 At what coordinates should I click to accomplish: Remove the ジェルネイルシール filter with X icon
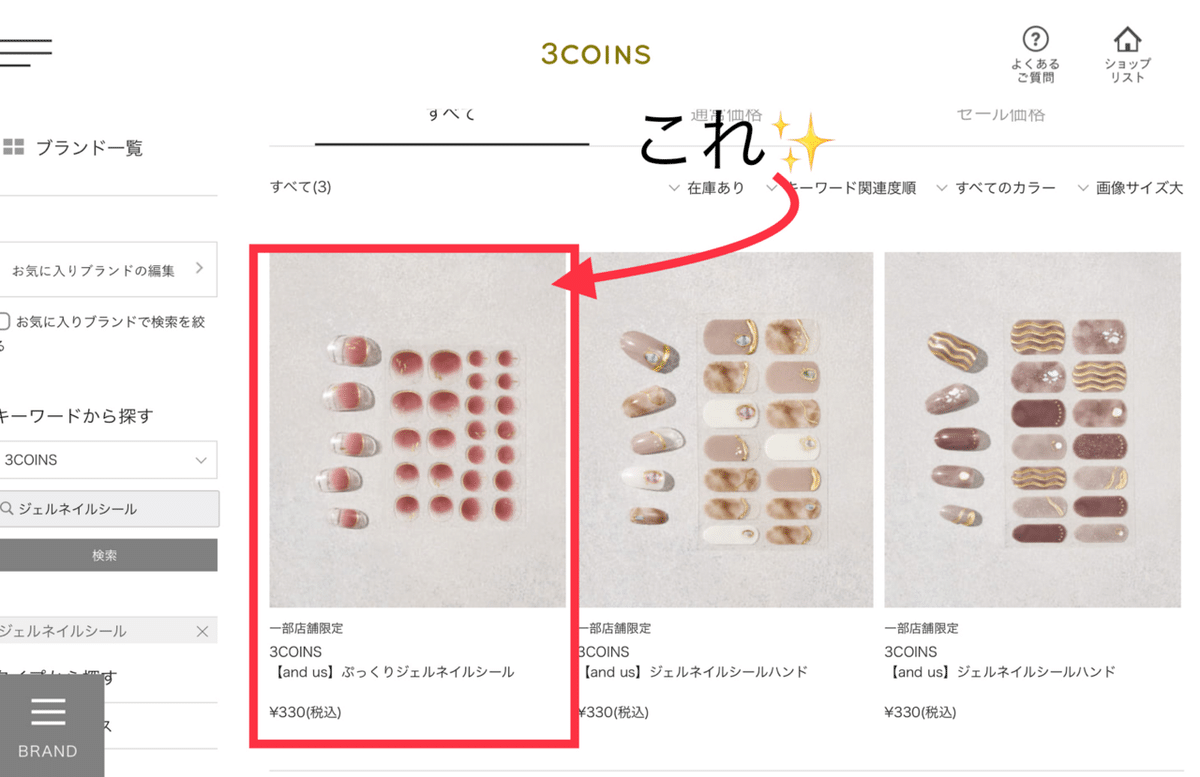[x=202, y=631]
